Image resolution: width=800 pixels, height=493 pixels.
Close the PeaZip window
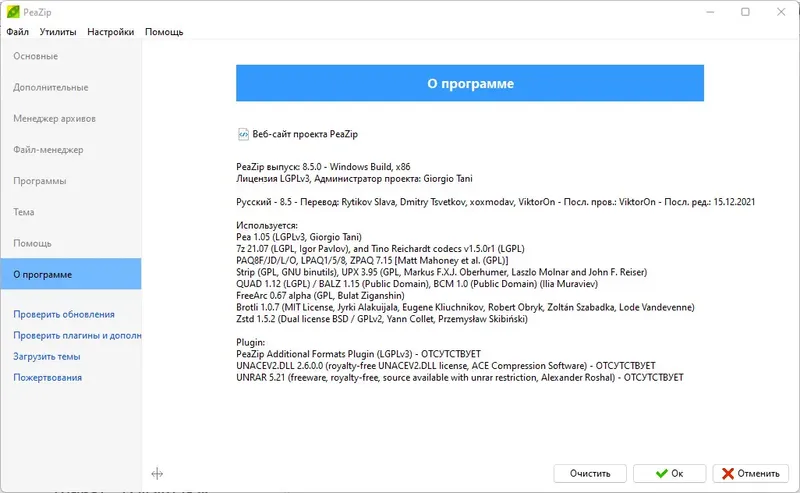(x=781, y=12)
